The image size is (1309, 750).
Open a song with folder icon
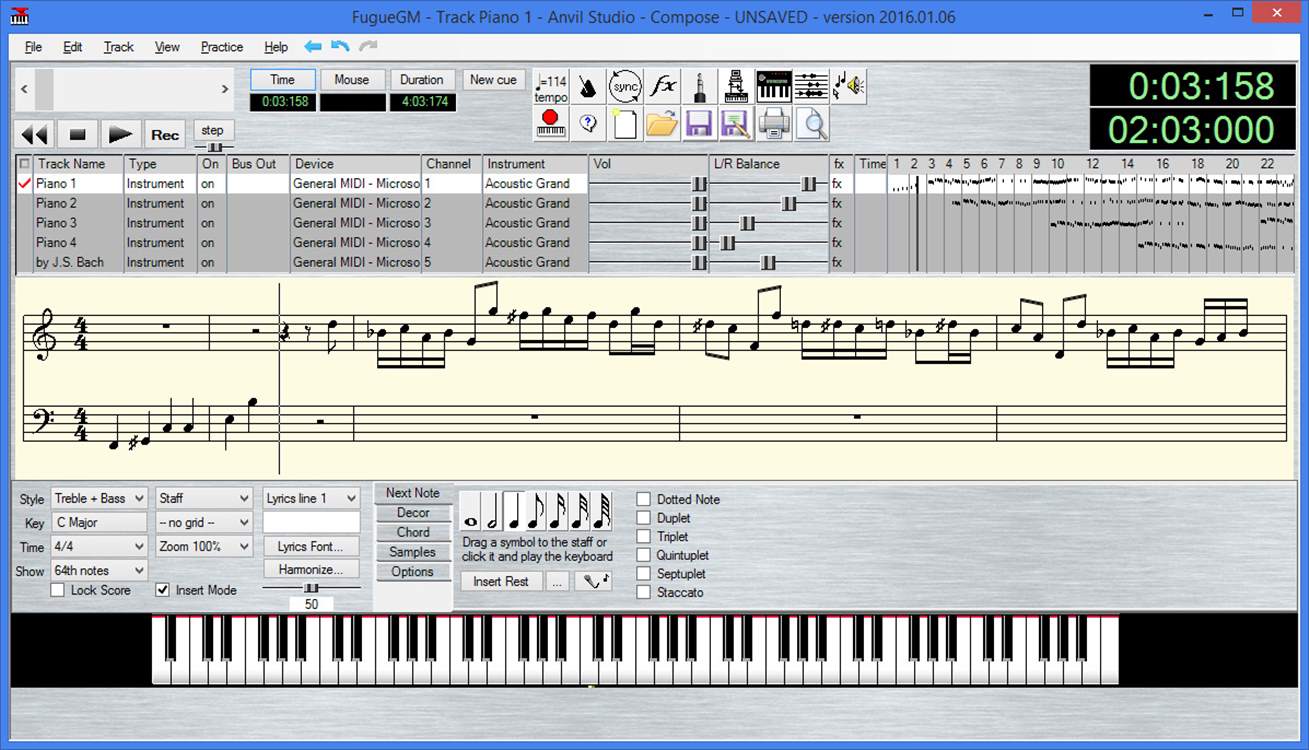[x=662, y=124]
